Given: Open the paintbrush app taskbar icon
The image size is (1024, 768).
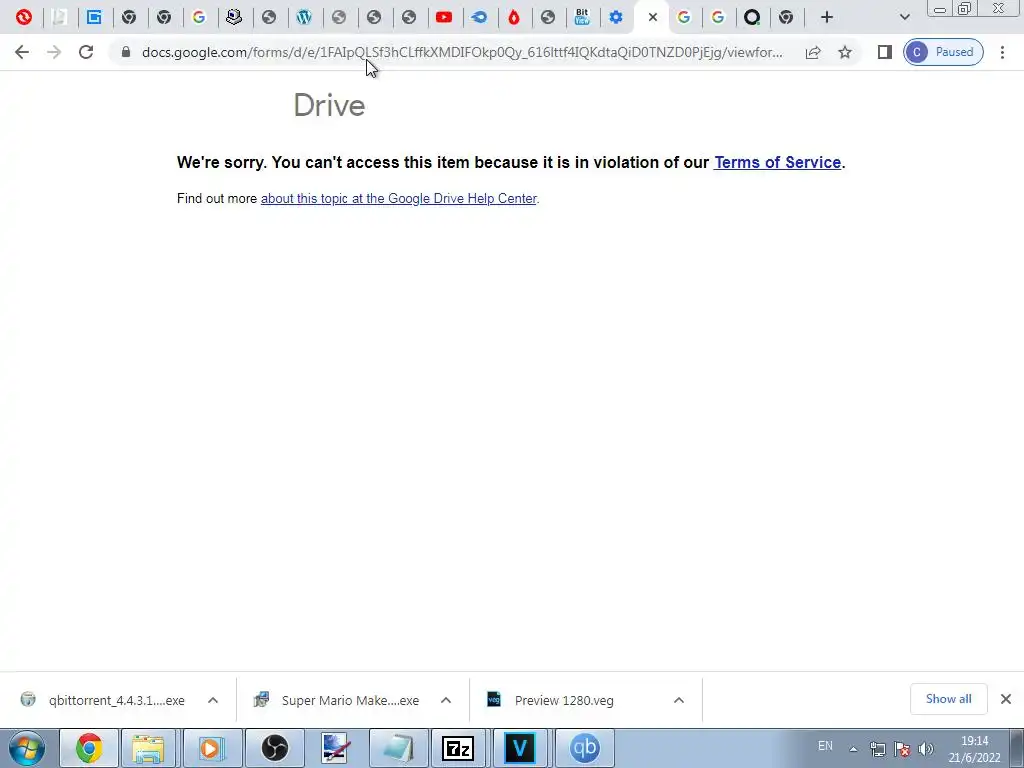Looking at the screenshot, I should (336, 748).
